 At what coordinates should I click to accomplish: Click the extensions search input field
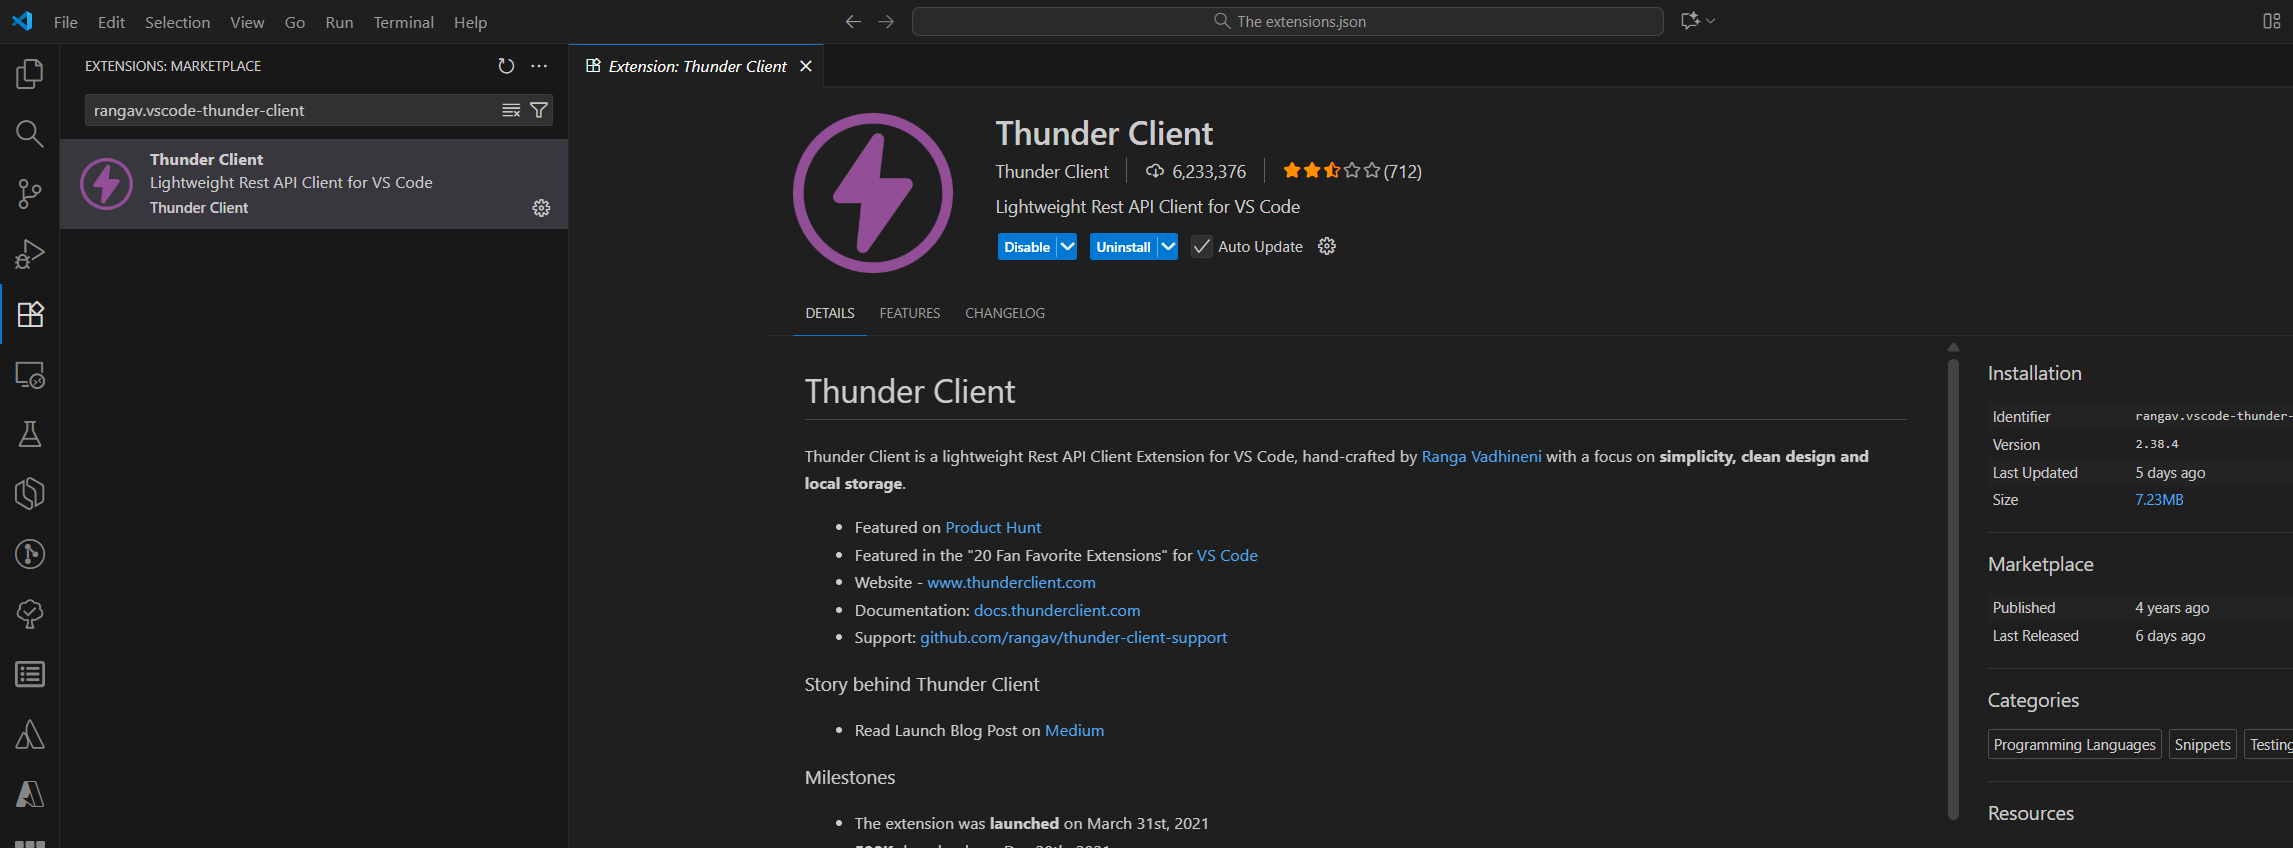(x=295, y=110)
